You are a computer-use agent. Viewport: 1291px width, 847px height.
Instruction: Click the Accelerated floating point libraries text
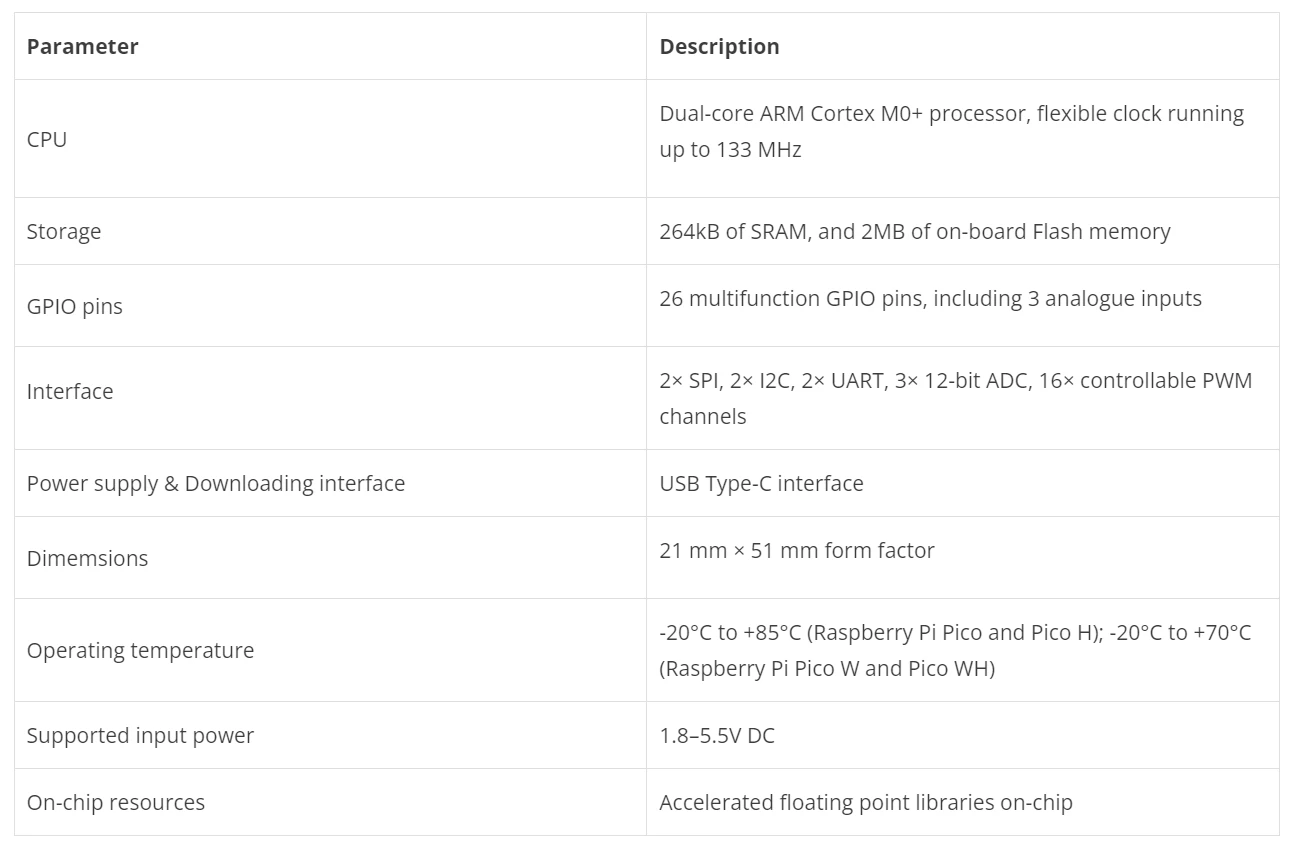coord(865,803)
